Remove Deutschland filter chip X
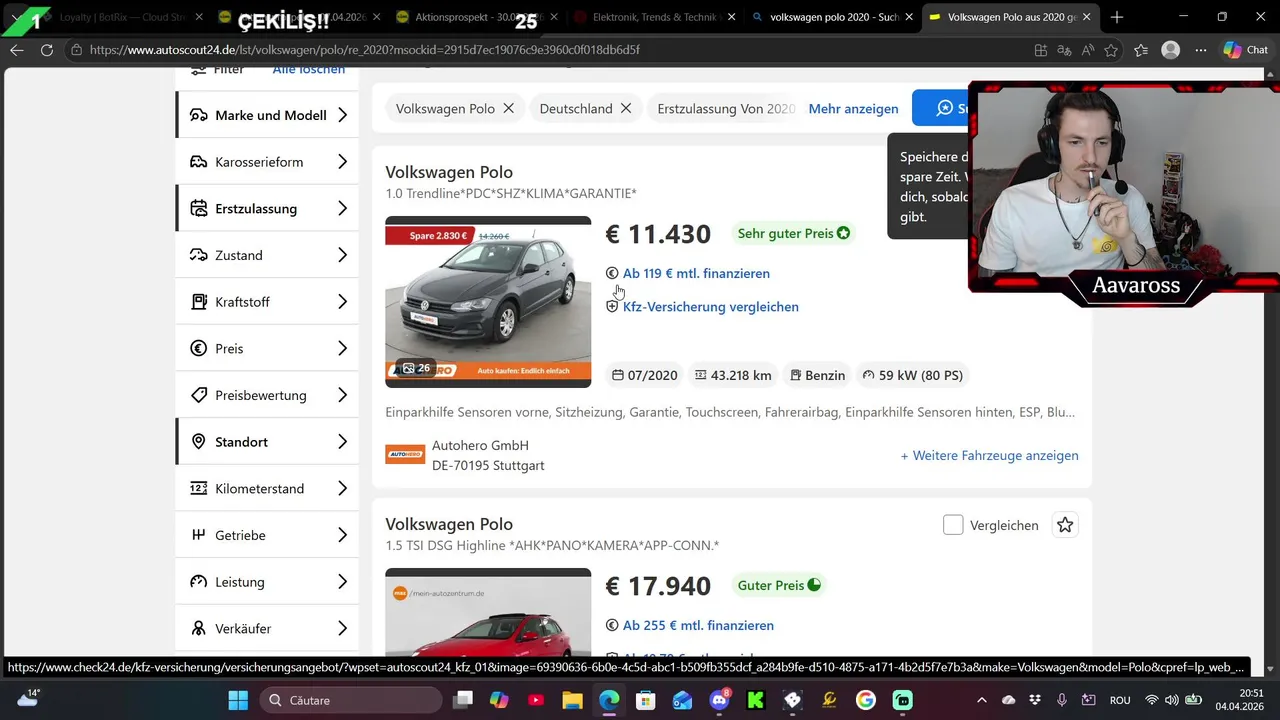This screenshot has height=720, width=1280. click(626, 108)
